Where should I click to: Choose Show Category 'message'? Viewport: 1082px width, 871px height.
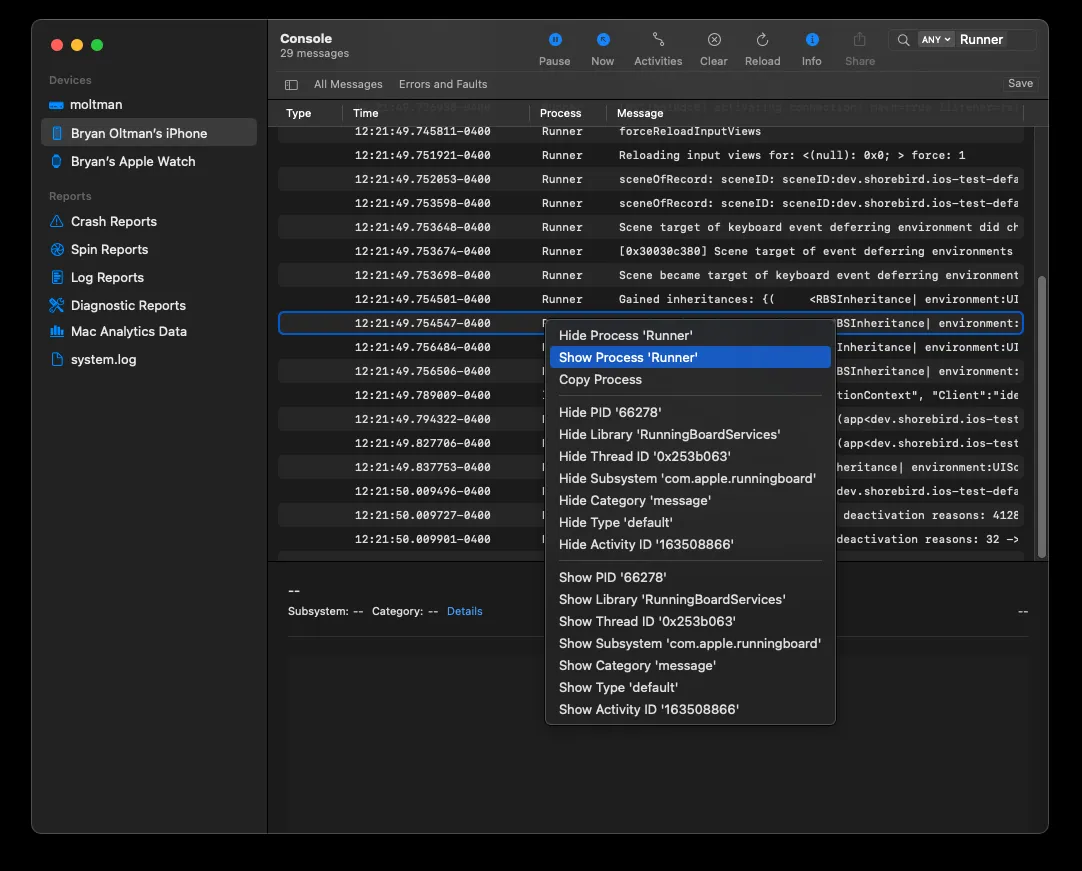[x=690, y=666]
